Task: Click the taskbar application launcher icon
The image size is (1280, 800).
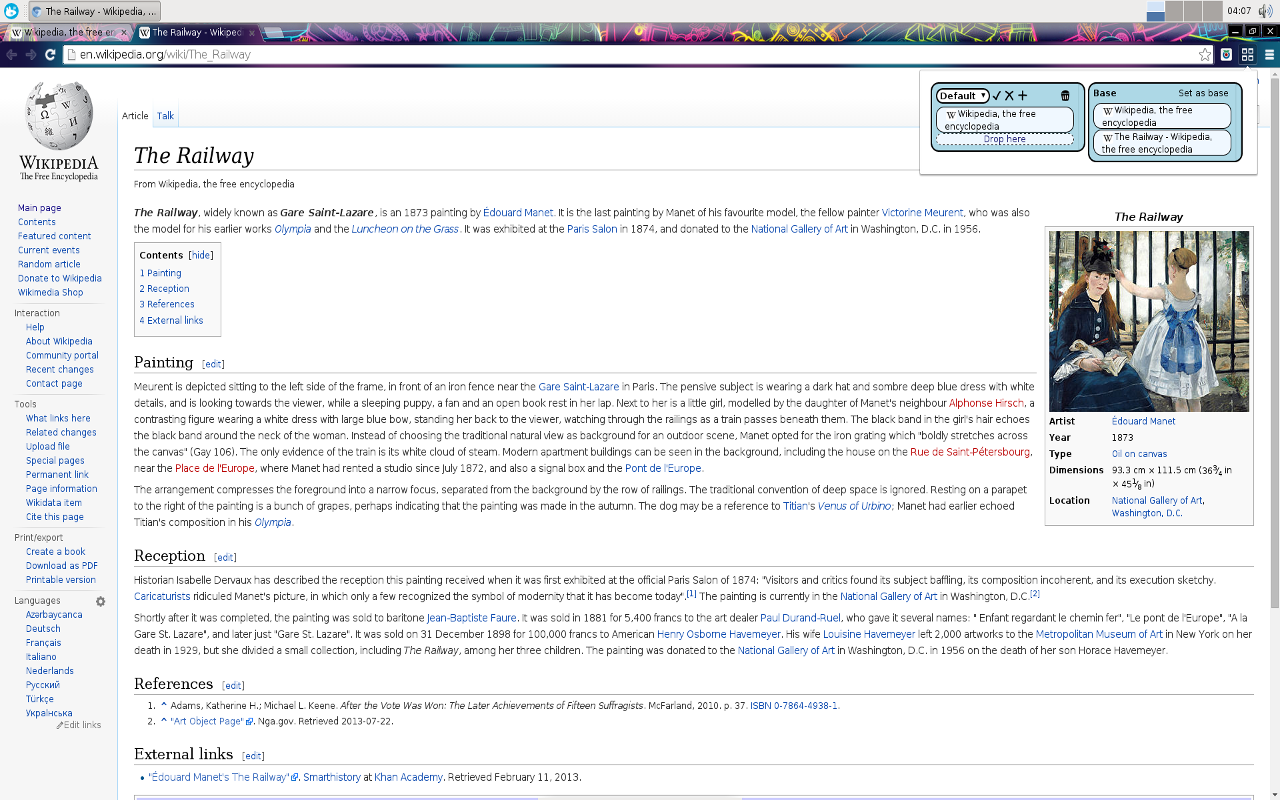Action: [x=11, y=11]
